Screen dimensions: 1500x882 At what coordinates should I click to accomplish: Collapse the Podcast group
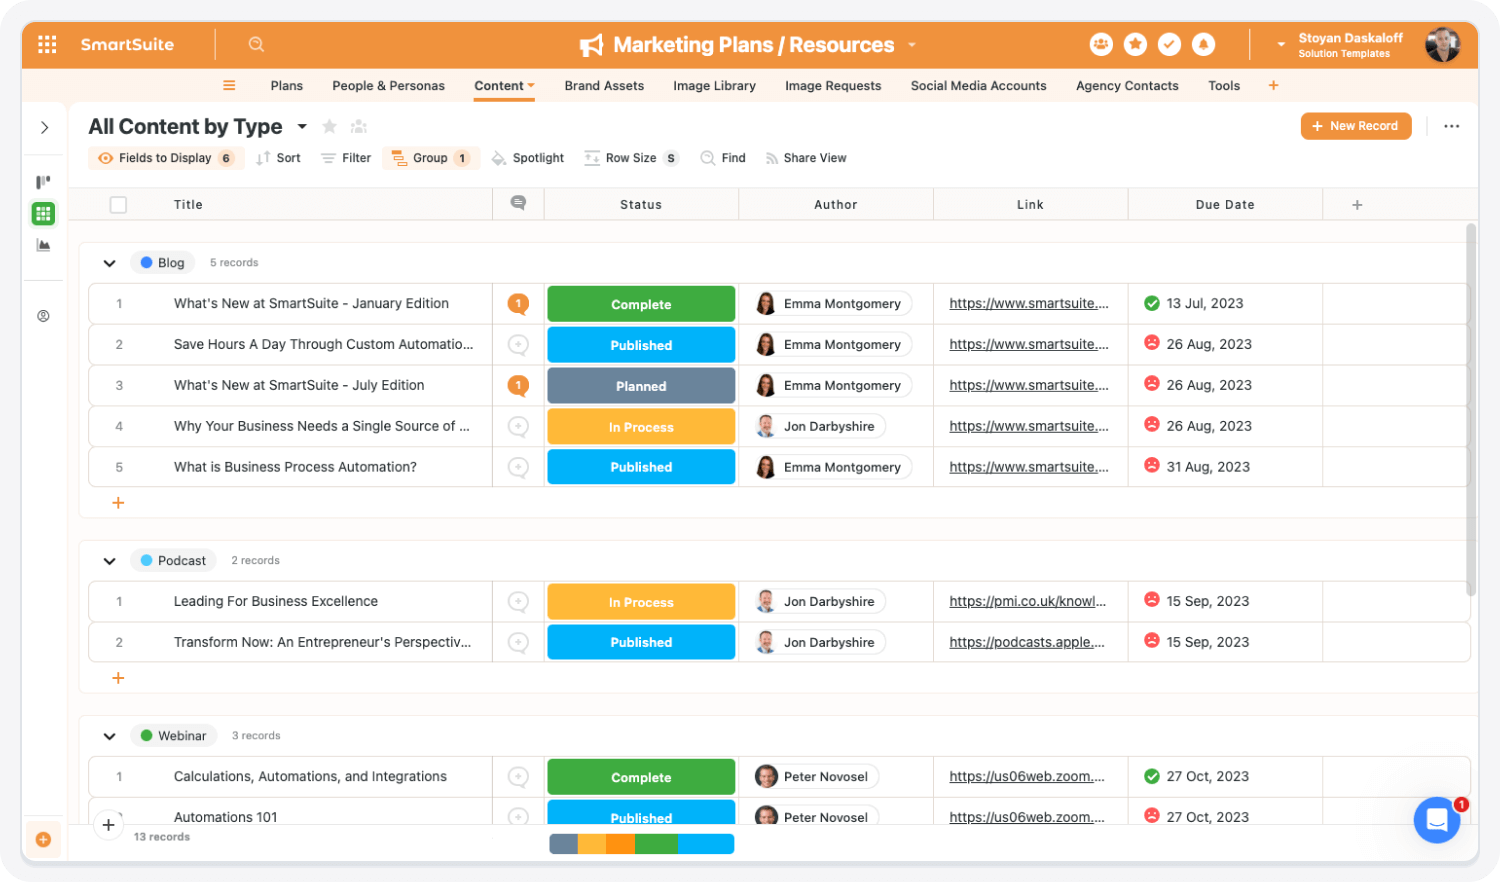(x=109, y=561)
